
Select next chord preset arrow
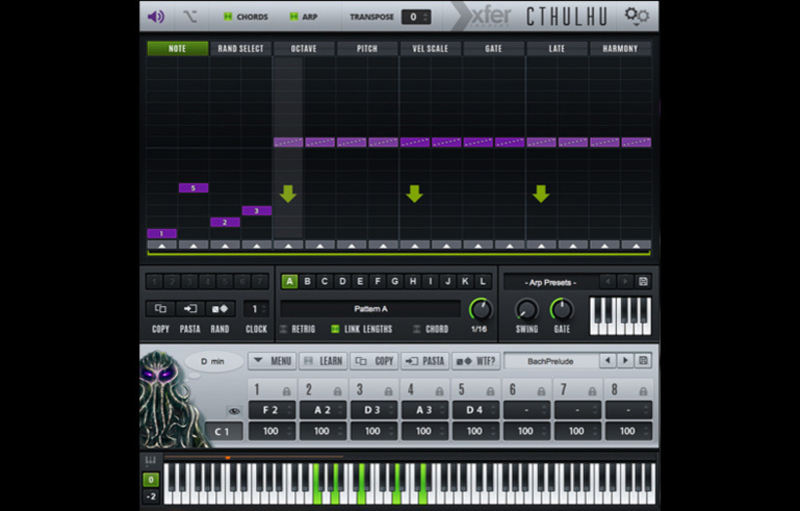click(625, 361)
